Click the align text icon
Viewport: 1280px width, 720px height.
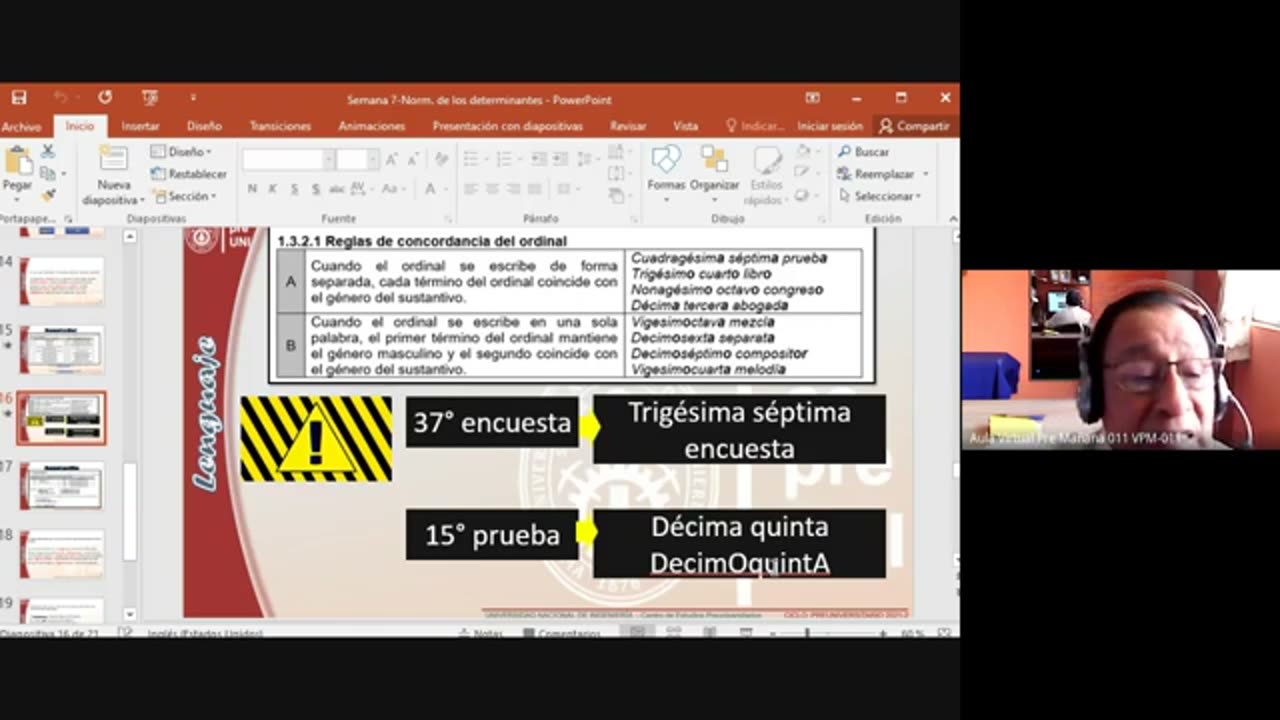(618, 174)
